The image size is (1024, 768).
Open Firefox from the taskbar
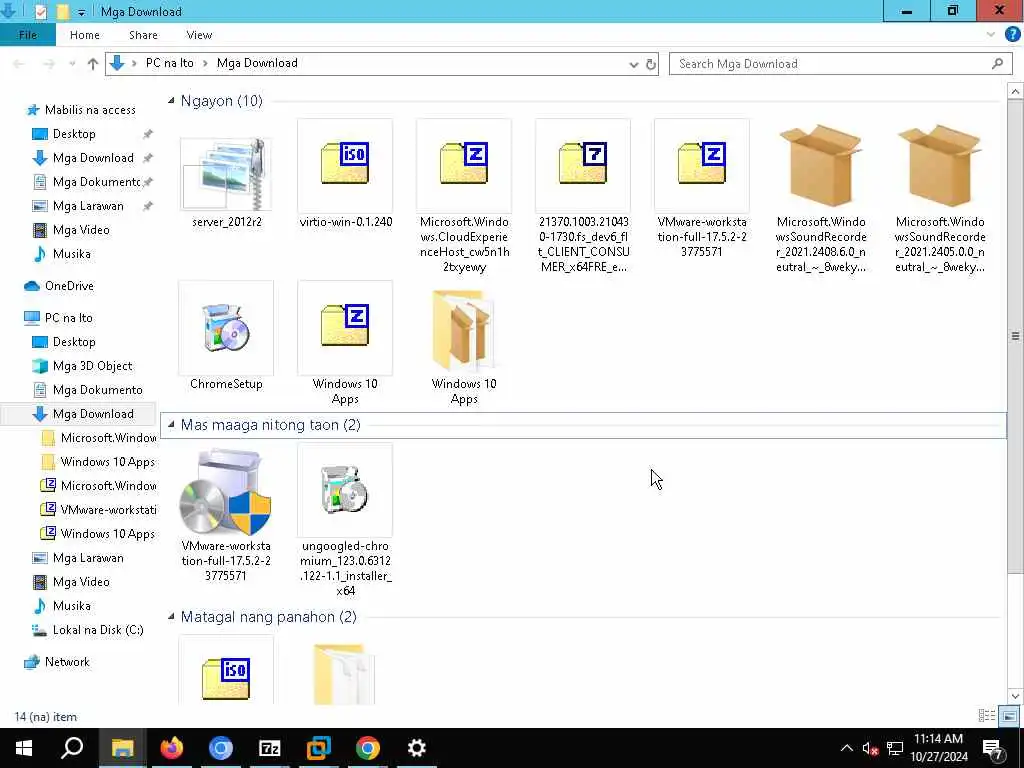point(172,748)
